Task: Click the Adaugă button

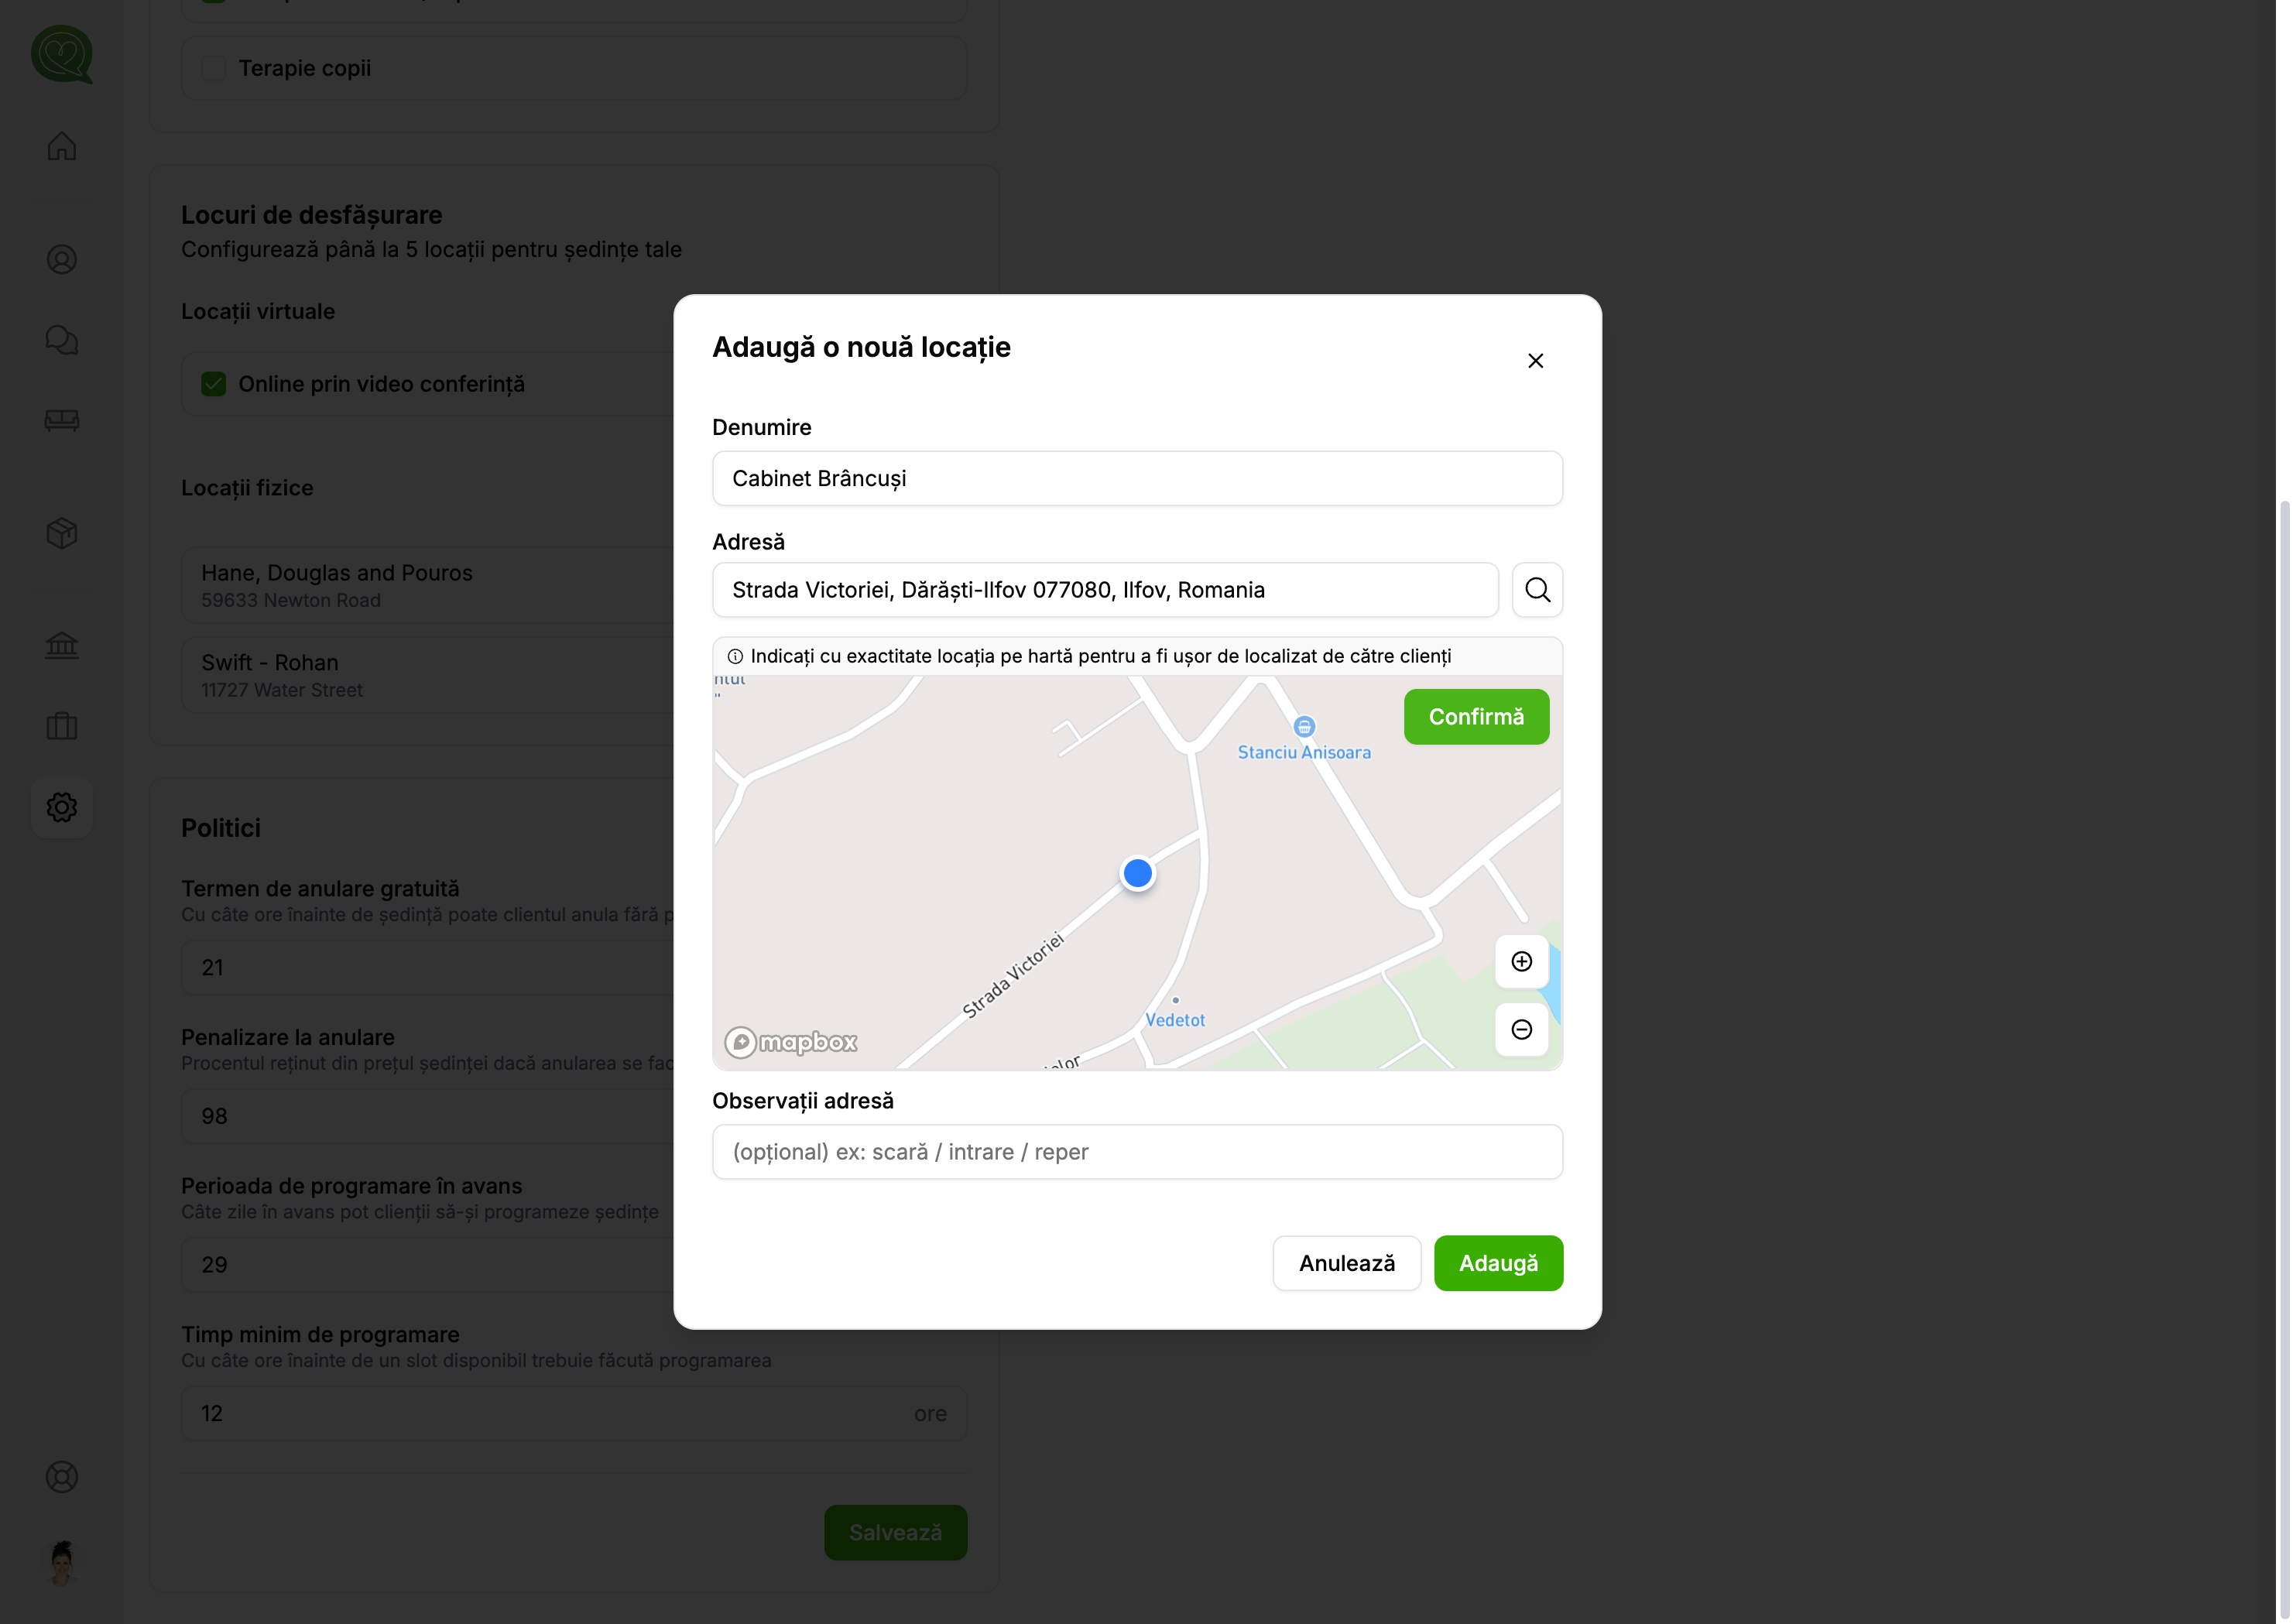Action: click(1497, 1263)
